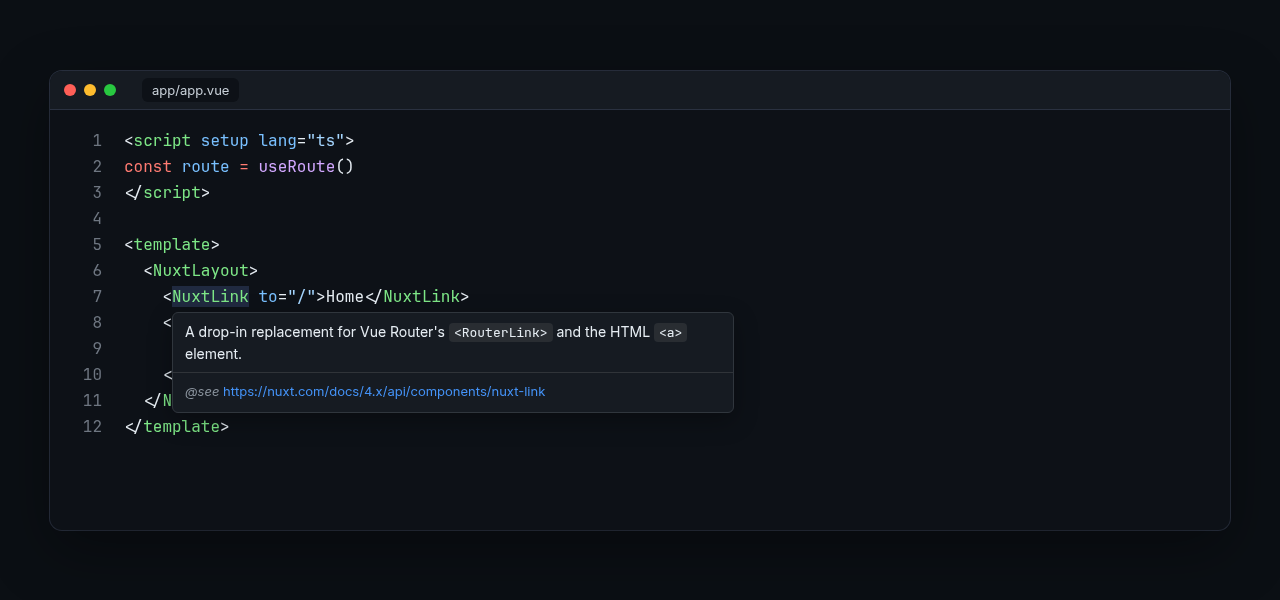Image resolution: width=1280 pixels, height=600 pixels.
Task: Click the lang attribute in the script tag
Action: pyautogui.click(x=278, y=140)
